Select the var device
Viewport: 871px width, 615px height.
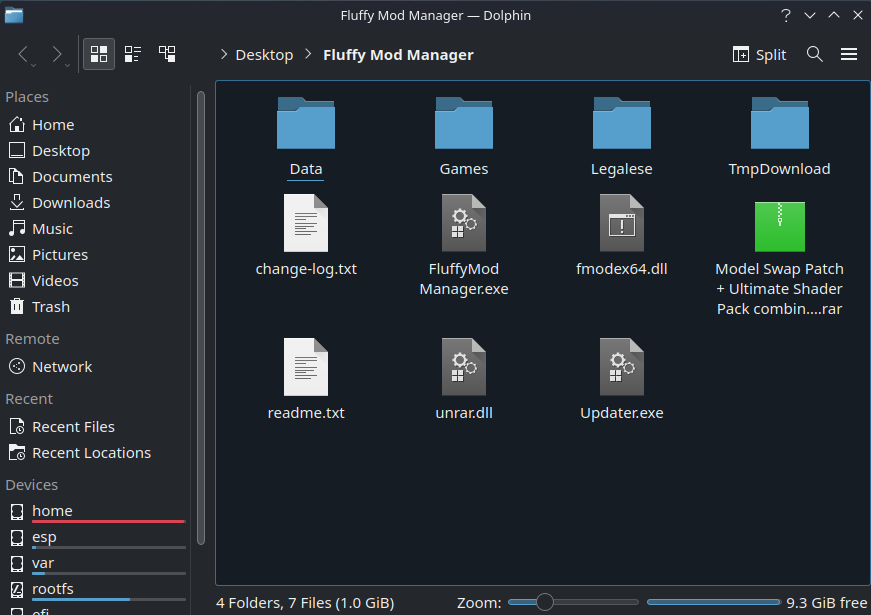96,564
